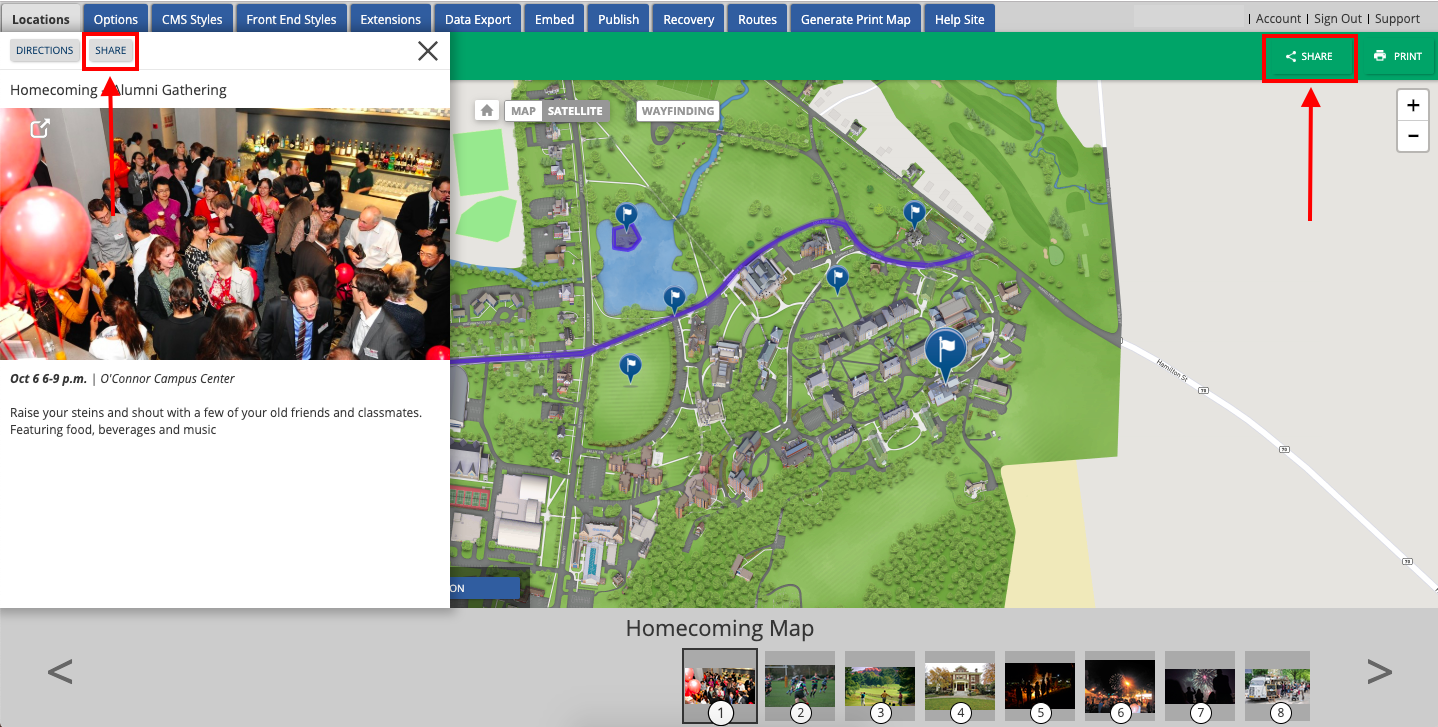Click the flag pin near the pond
Screen dimensions: 1438x727
pos(625,213)
